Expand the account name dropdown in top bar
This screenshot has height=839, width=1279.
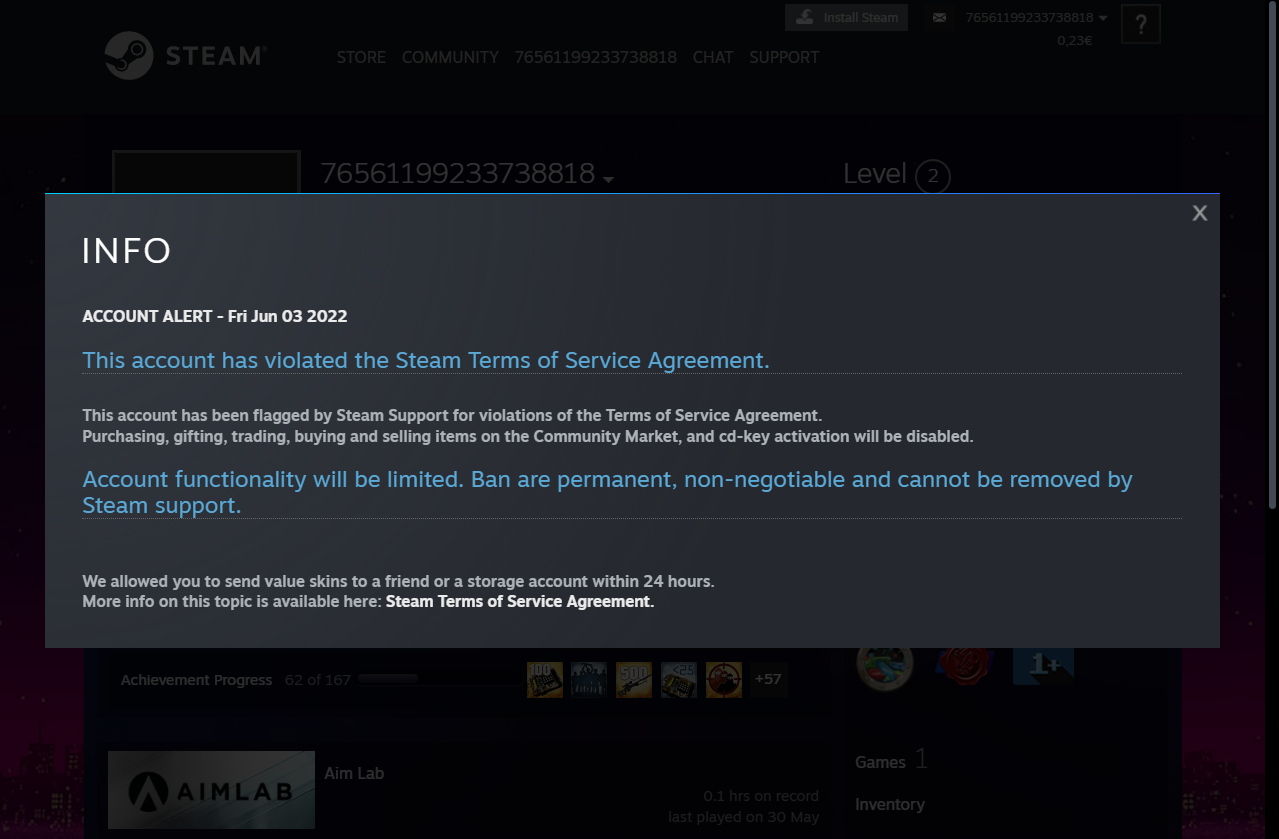coord(1036,17)
